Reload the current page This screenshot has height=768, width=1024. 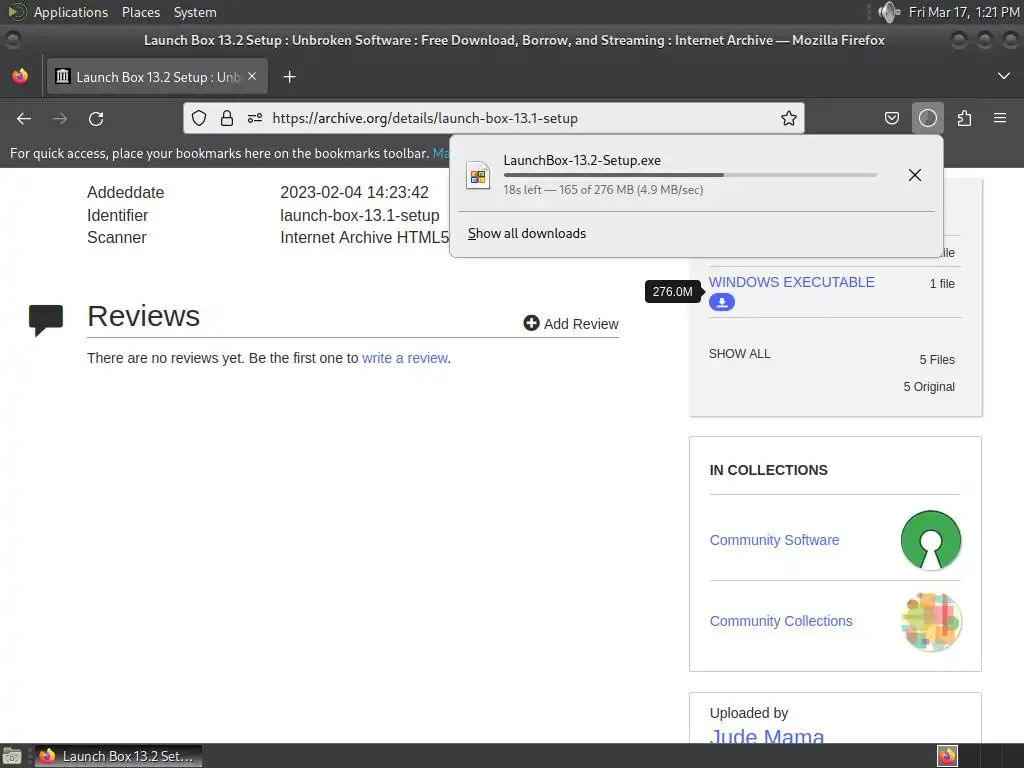[96, 118]
